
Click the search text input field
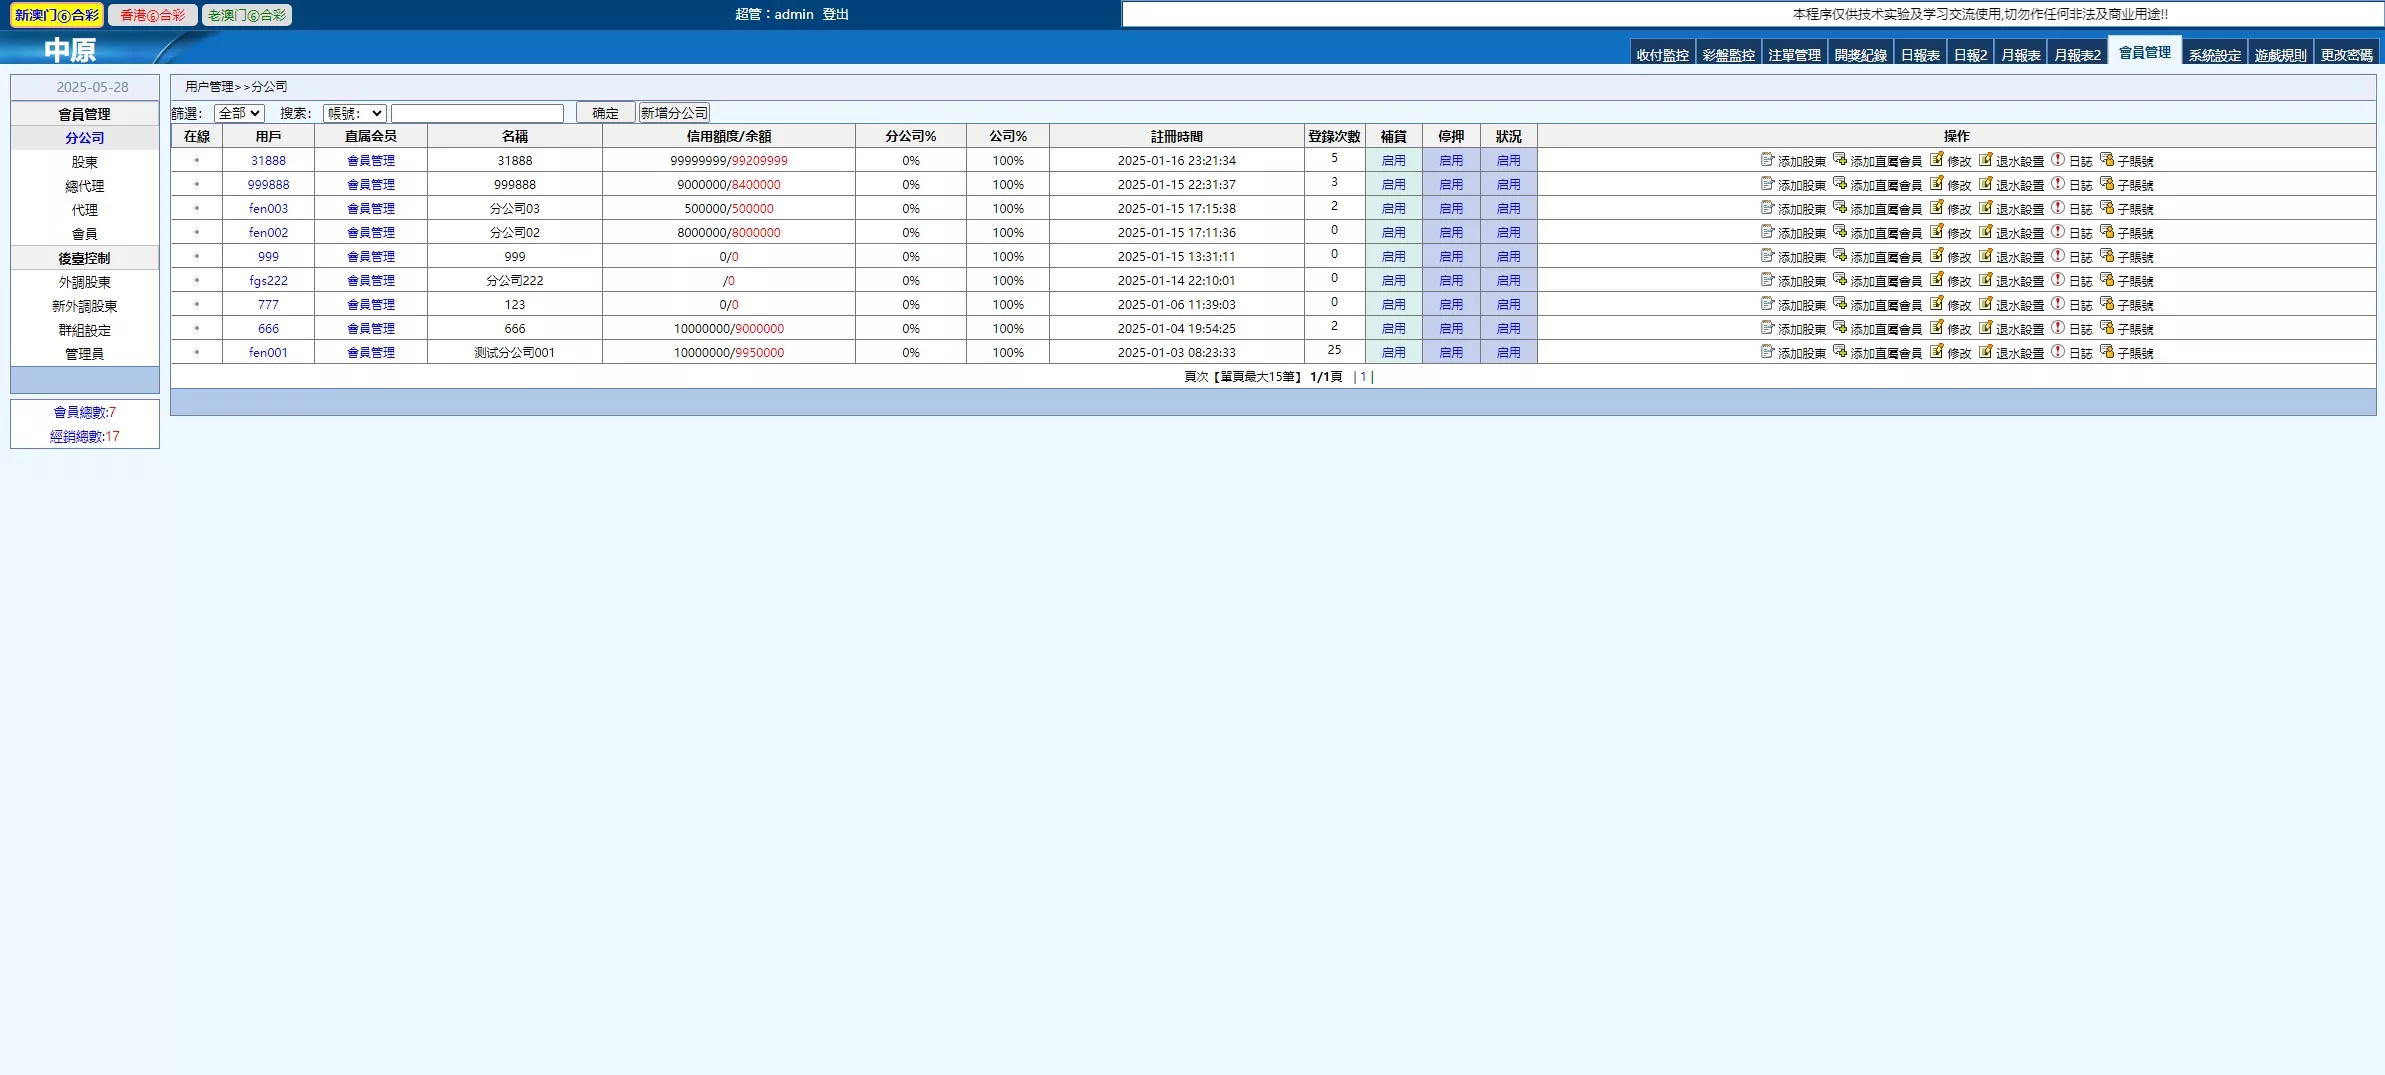coord(477,113)
